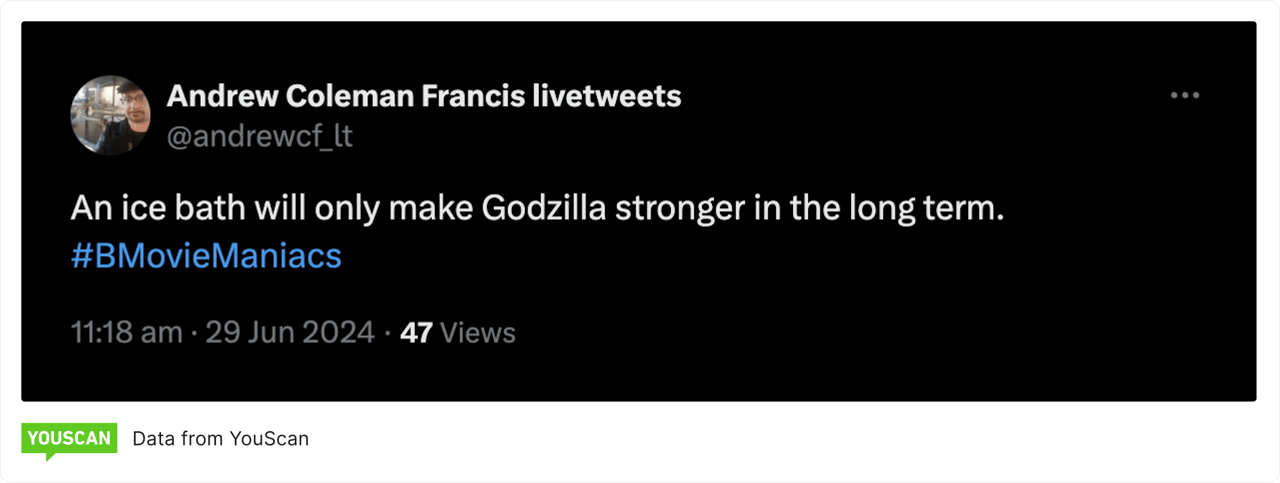Click "YouScan" in the footer caption text

[x=269, y=439]
